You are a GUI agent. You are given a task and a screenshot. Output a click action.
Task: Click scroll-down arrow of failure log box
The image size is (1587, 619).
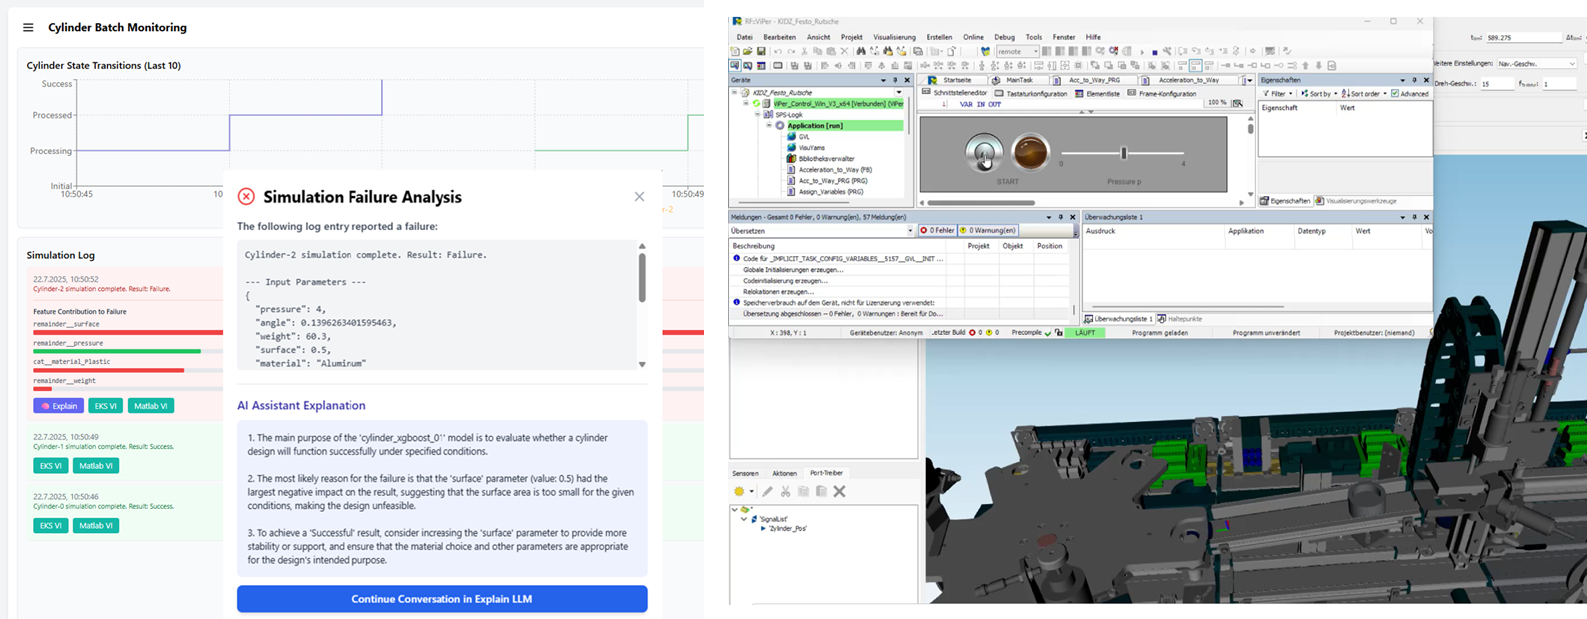coord(642,364)
